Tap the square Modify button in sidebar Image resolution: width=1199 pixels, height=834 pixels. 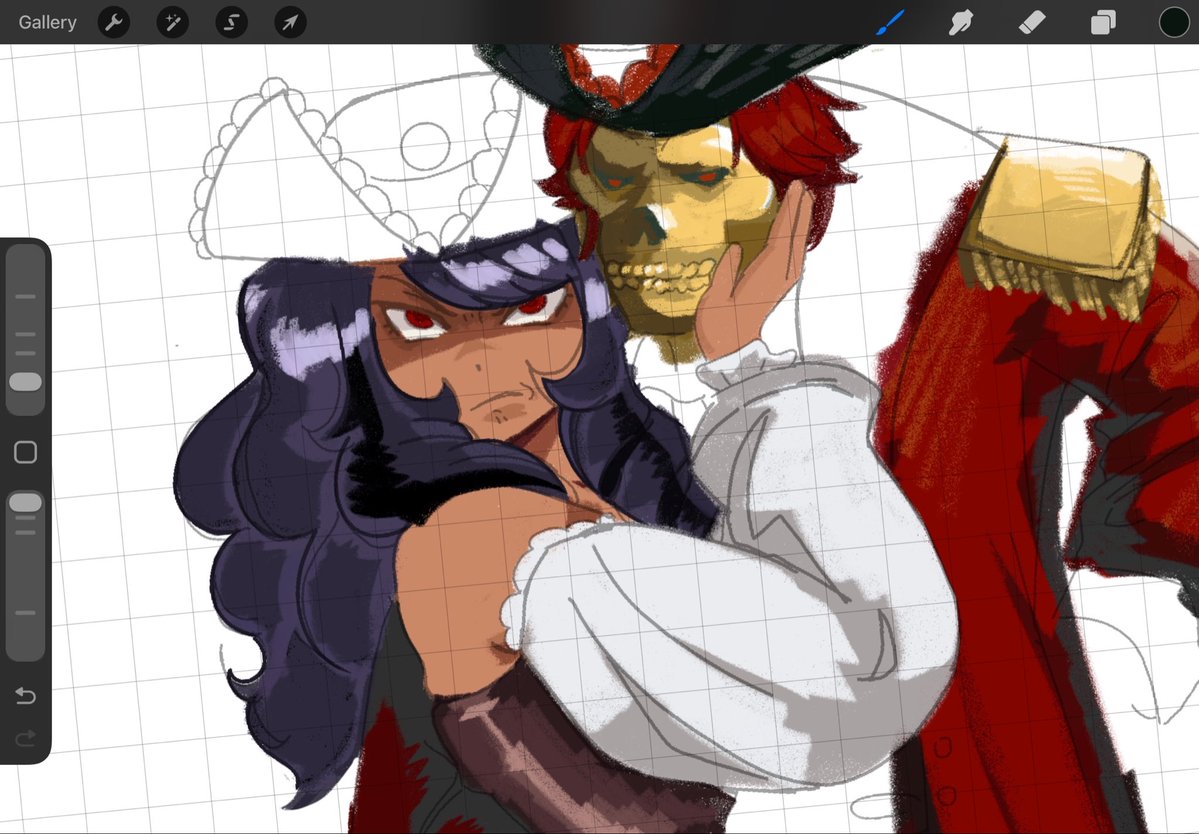[x=25, y=453]
